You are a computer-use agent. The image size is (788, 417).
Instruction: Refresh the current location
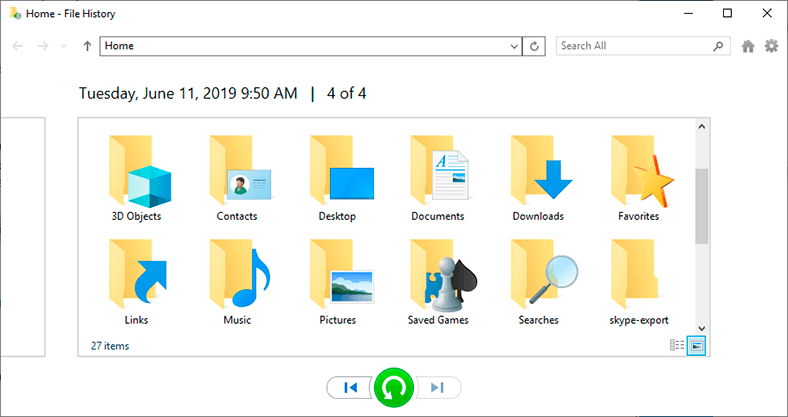534,46
